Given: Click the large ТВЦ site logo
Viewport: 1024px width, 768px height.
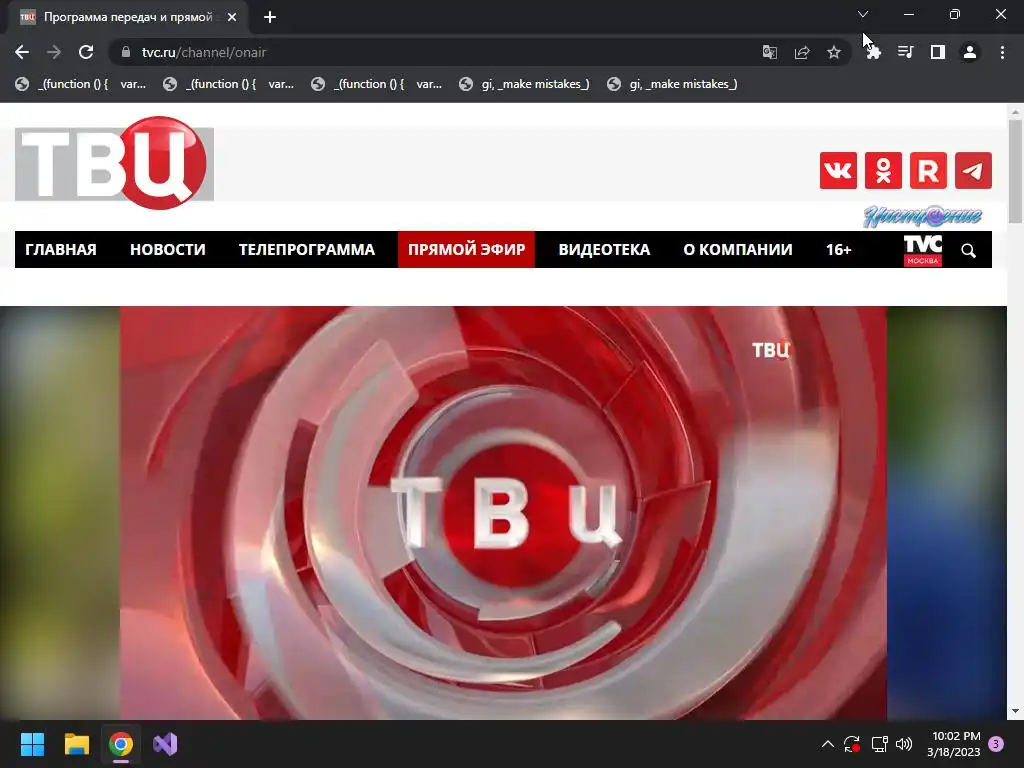Looking at the screenshot, I should pyautogui.click(x=114, y=163).
